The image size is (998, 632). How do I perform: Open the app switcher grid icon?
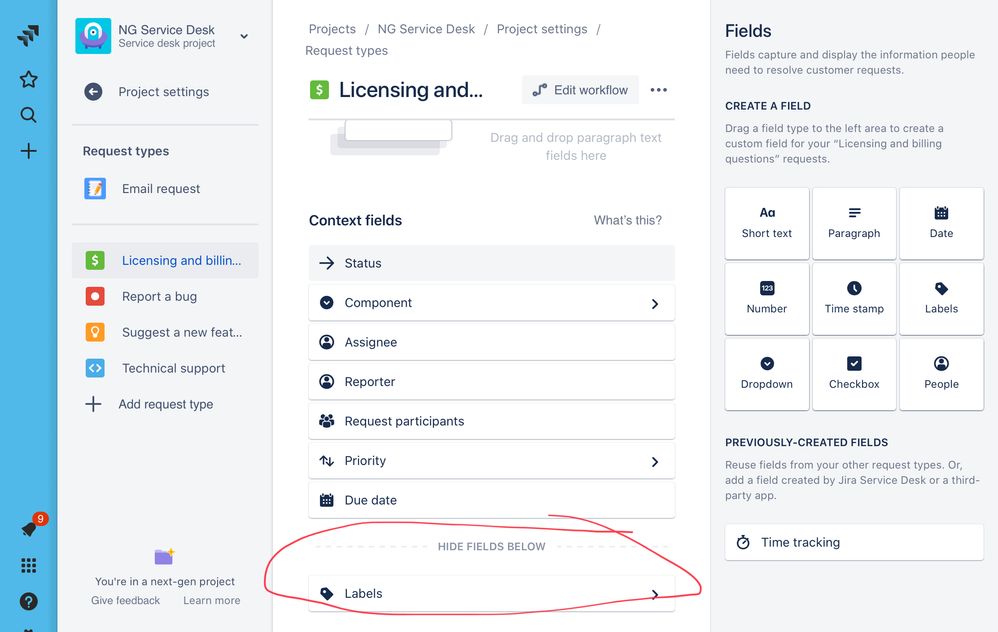point(28,565)
